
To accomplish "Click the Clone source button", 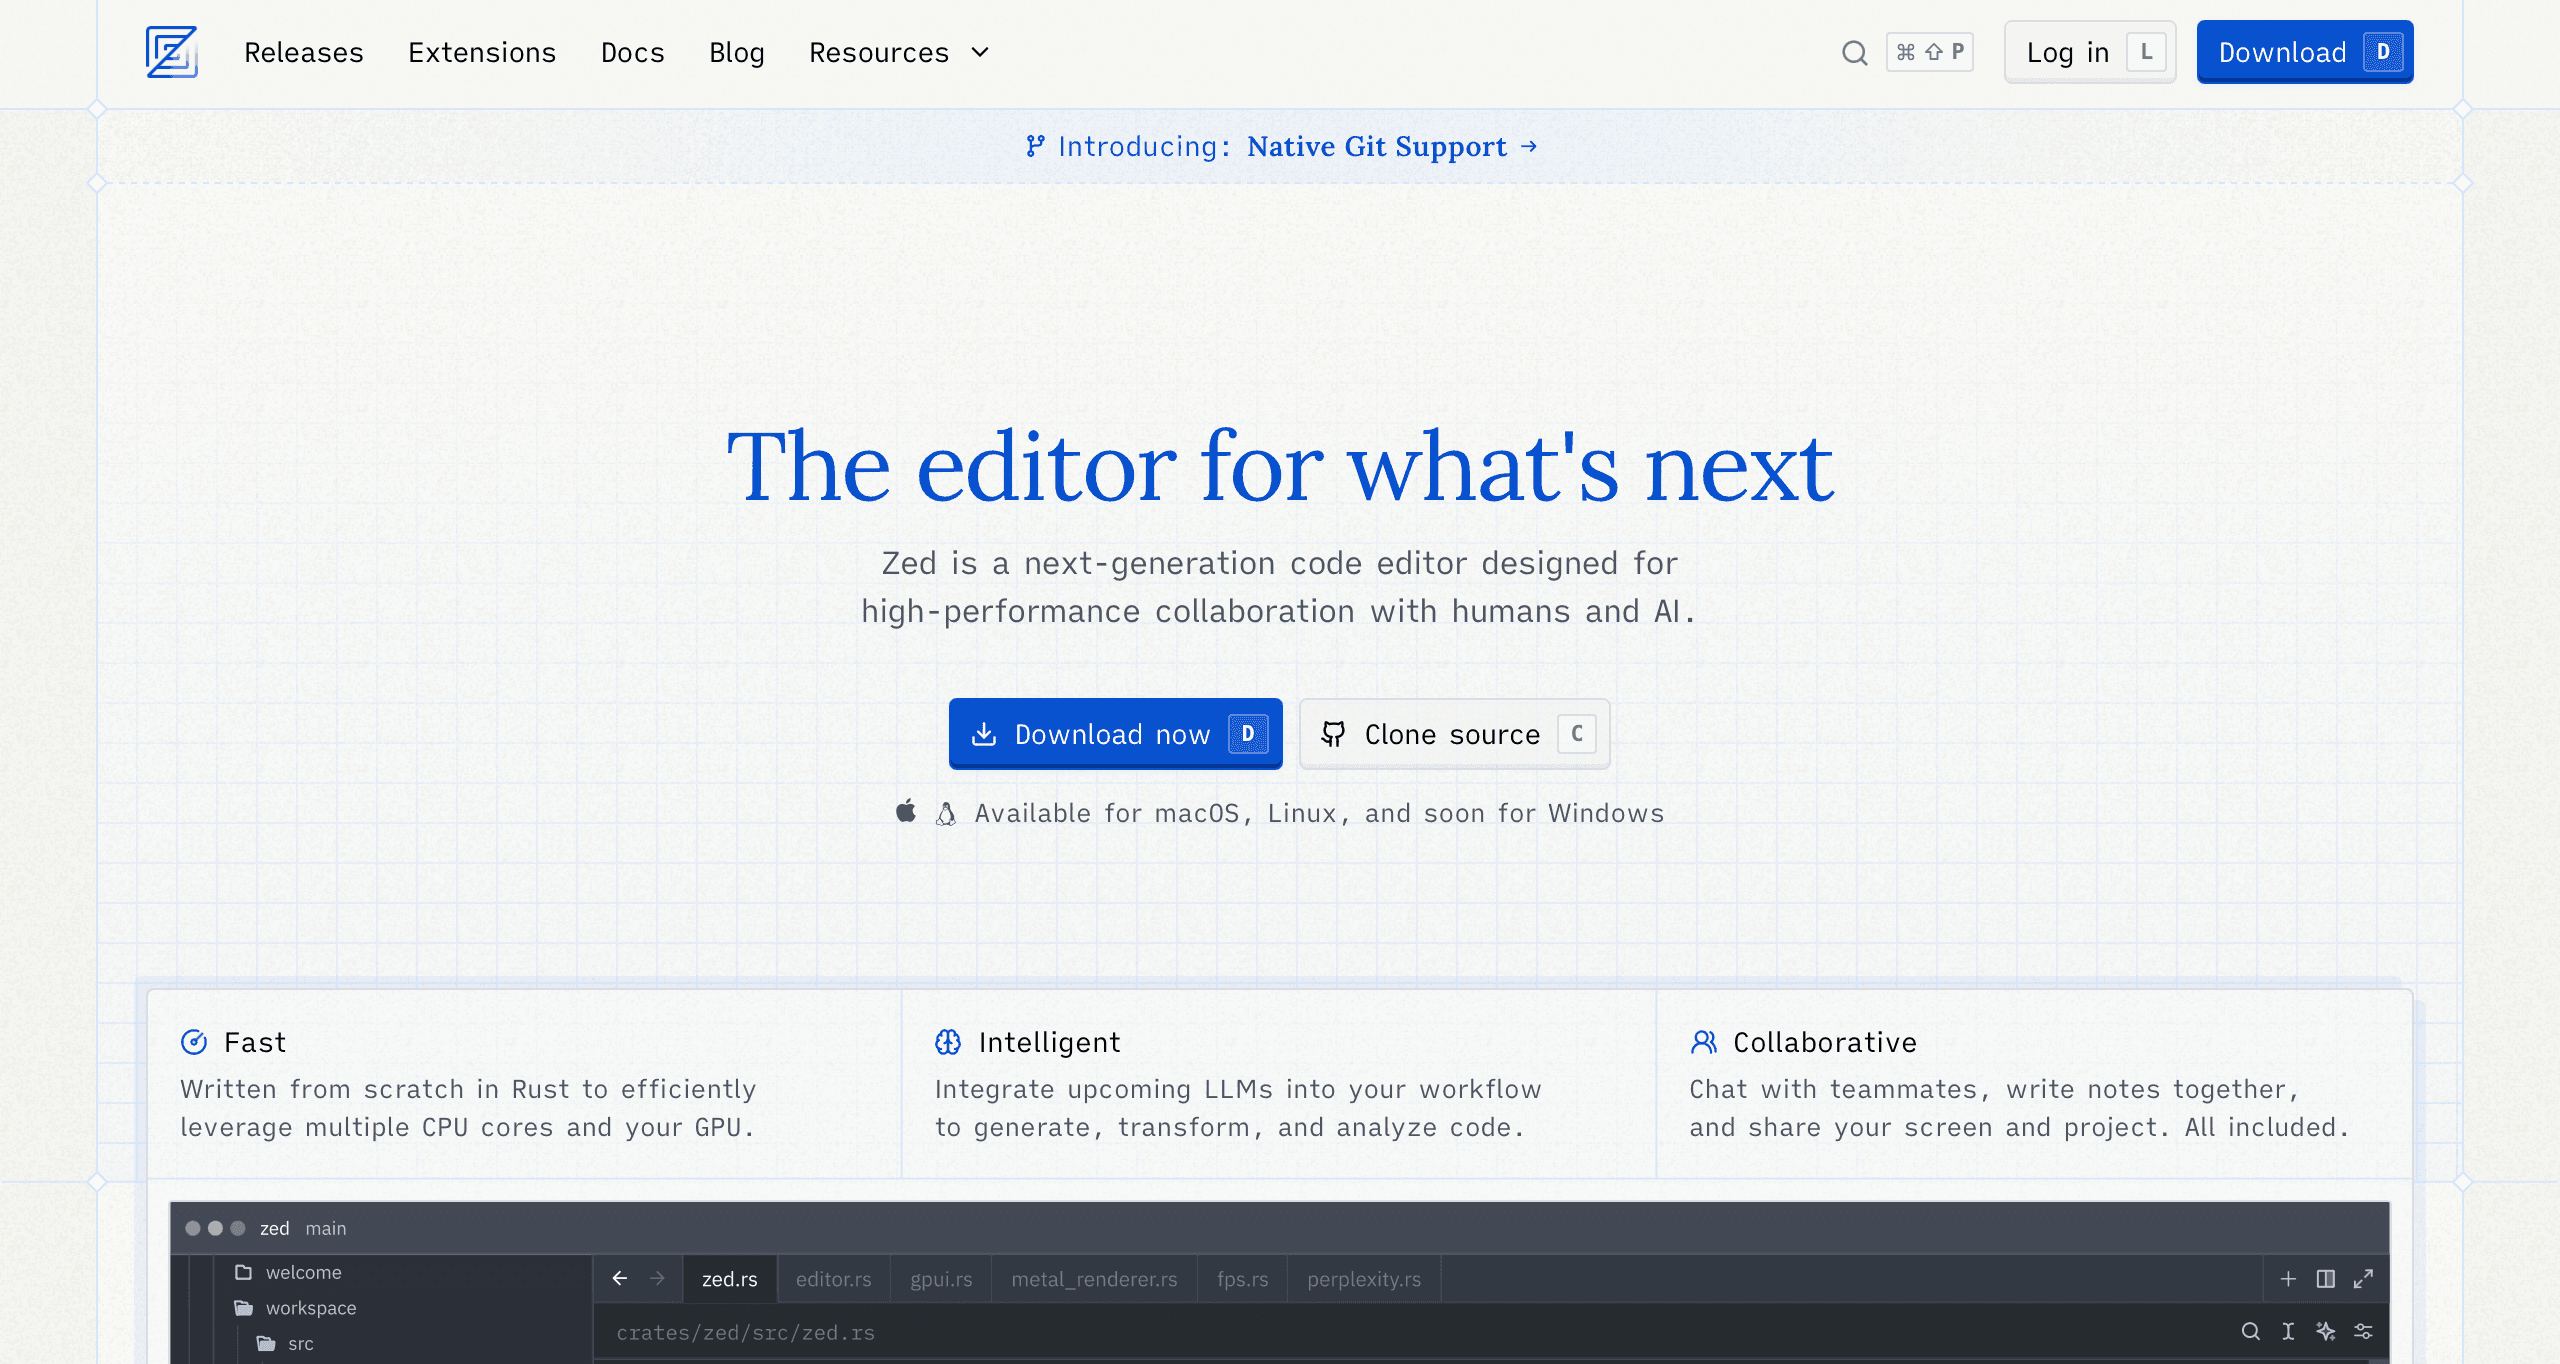I will pos(1455,734).
